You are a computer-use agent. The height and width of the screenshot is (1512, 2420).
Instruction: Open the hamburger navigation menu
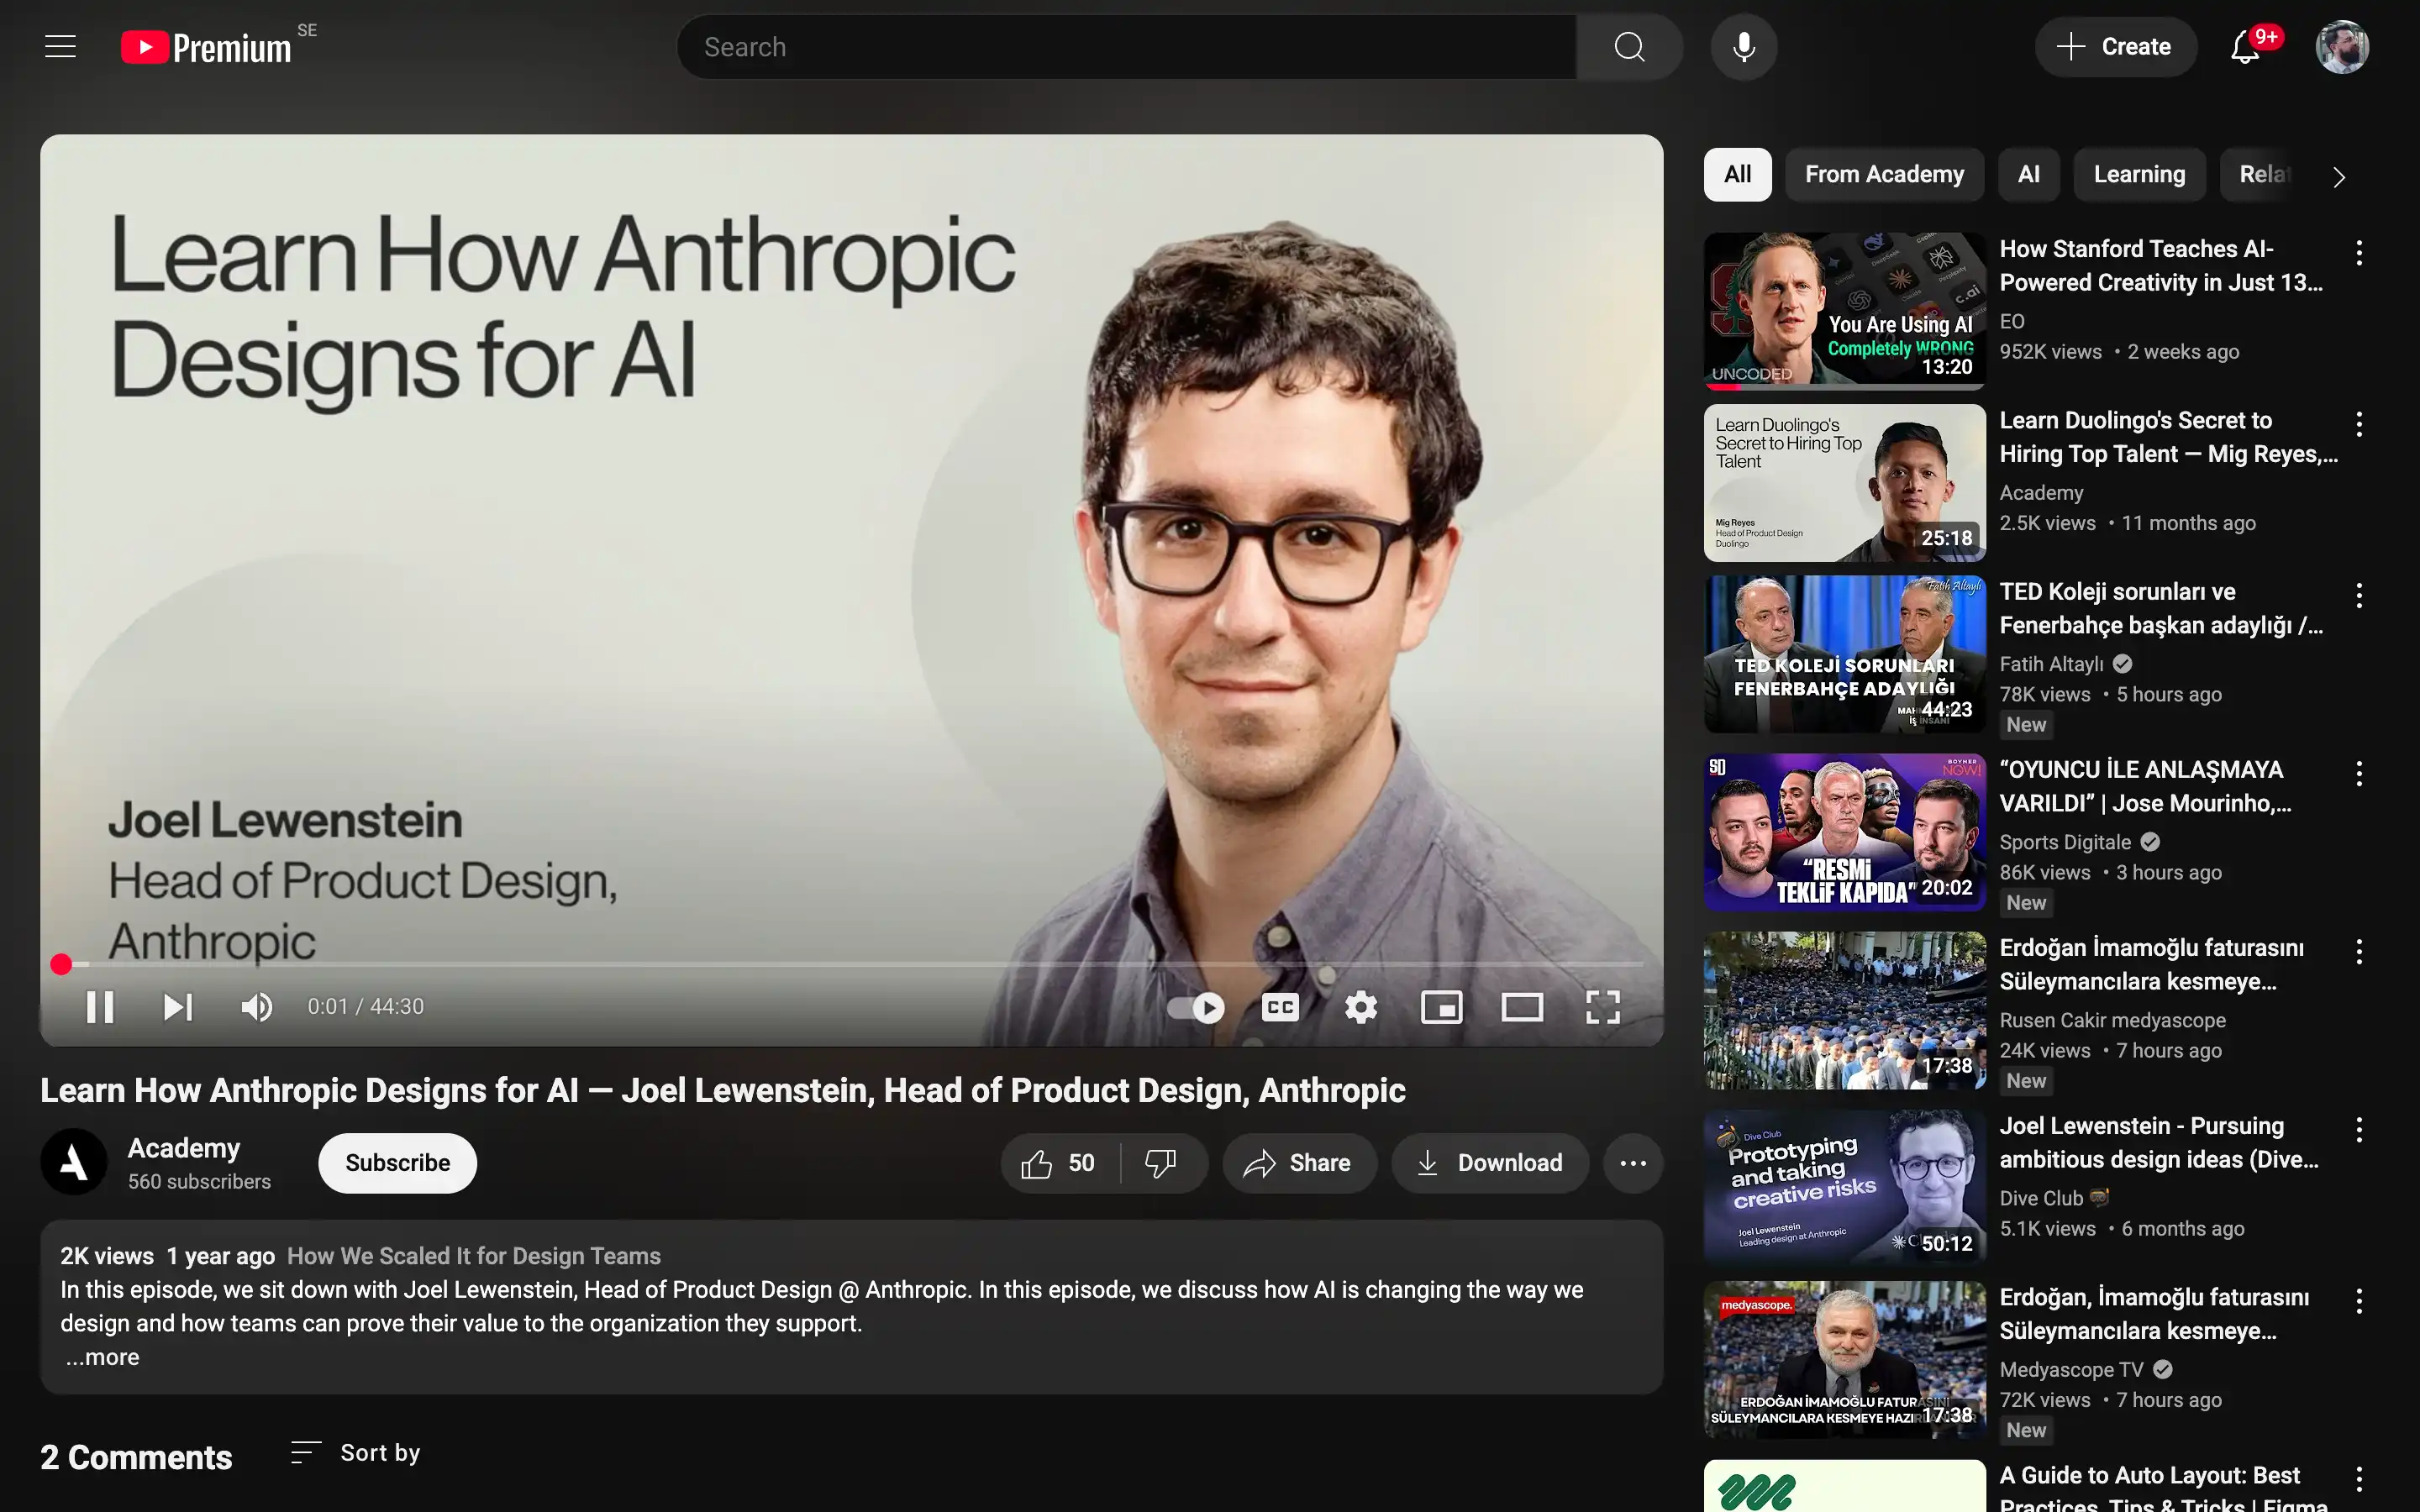(x=60, y=46)
